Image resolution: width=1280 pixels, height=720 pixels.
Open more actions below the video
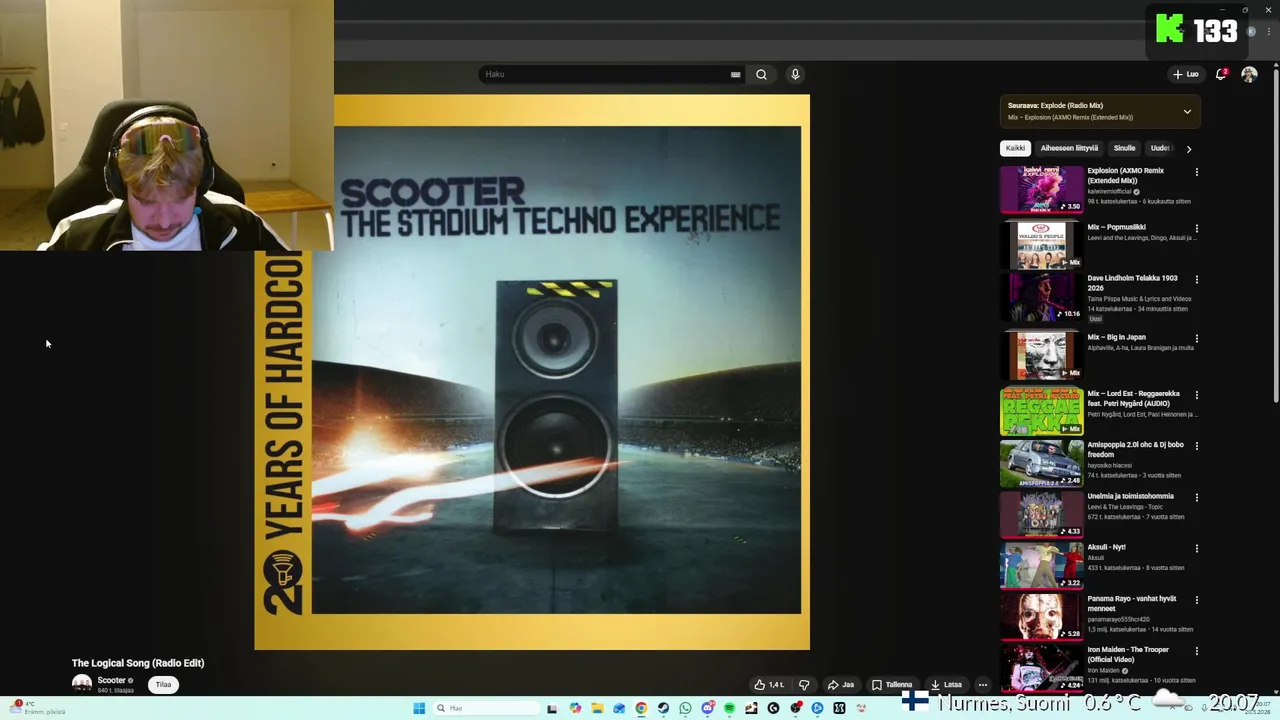pyautogui.click(x=983, y=685)
